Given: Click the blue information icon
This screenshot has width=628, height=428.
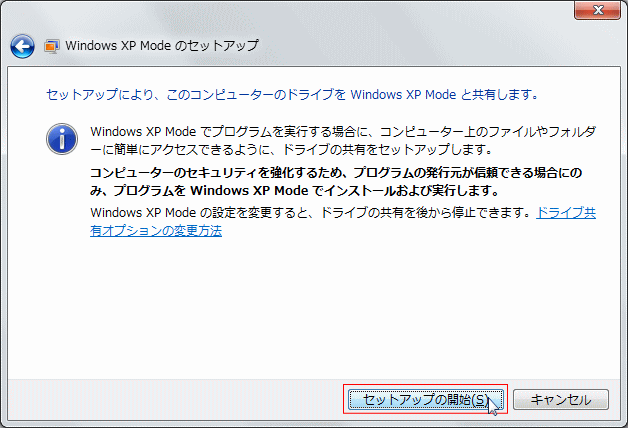Looking at the screenshot, I should pos(62,139).
